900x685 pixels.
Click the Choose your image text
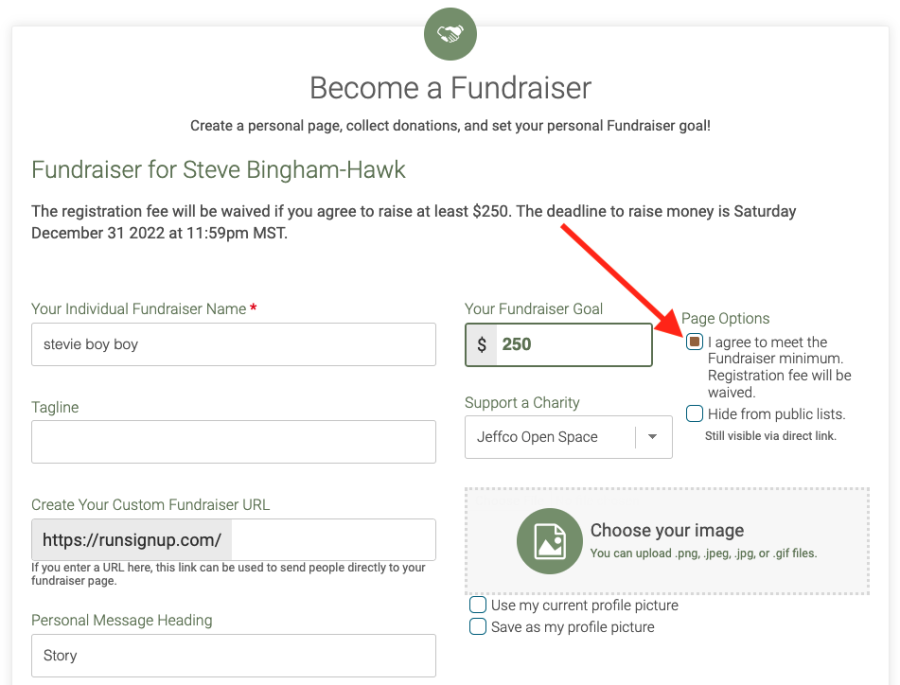tap(666, 531)
